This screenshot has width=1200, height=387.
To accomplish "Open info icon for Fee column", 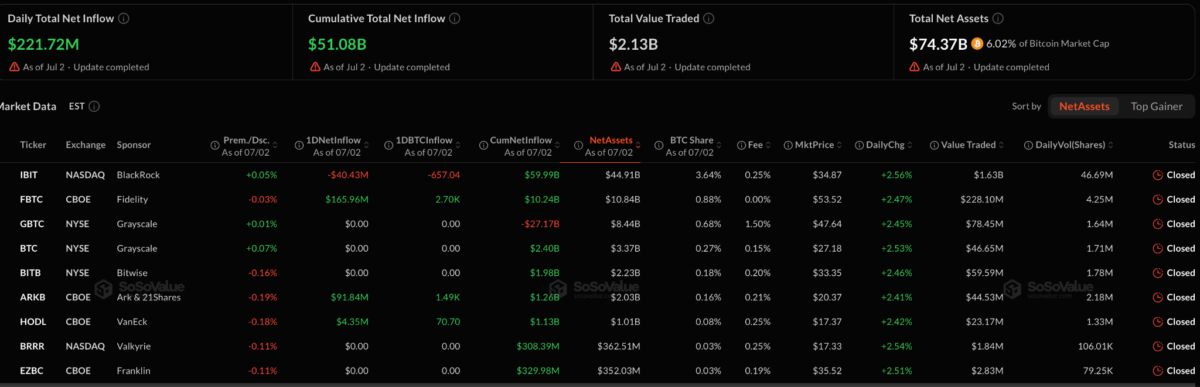I will point(740,145).
